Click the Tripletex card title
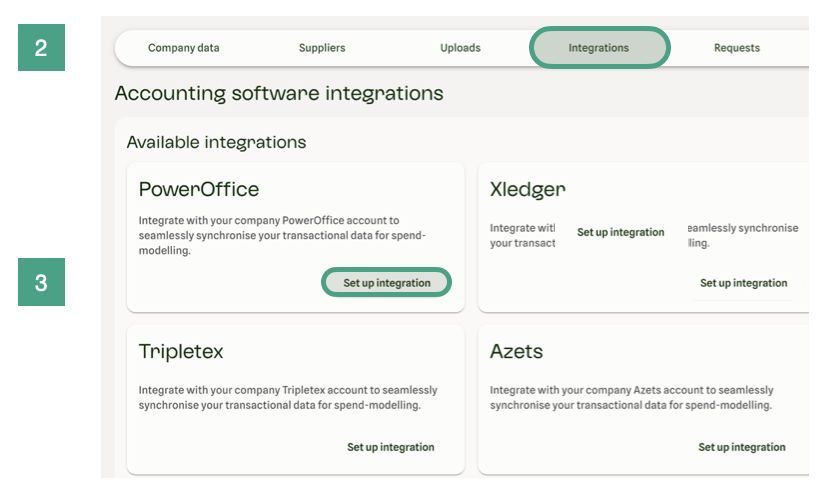 (x=181, y=351)
